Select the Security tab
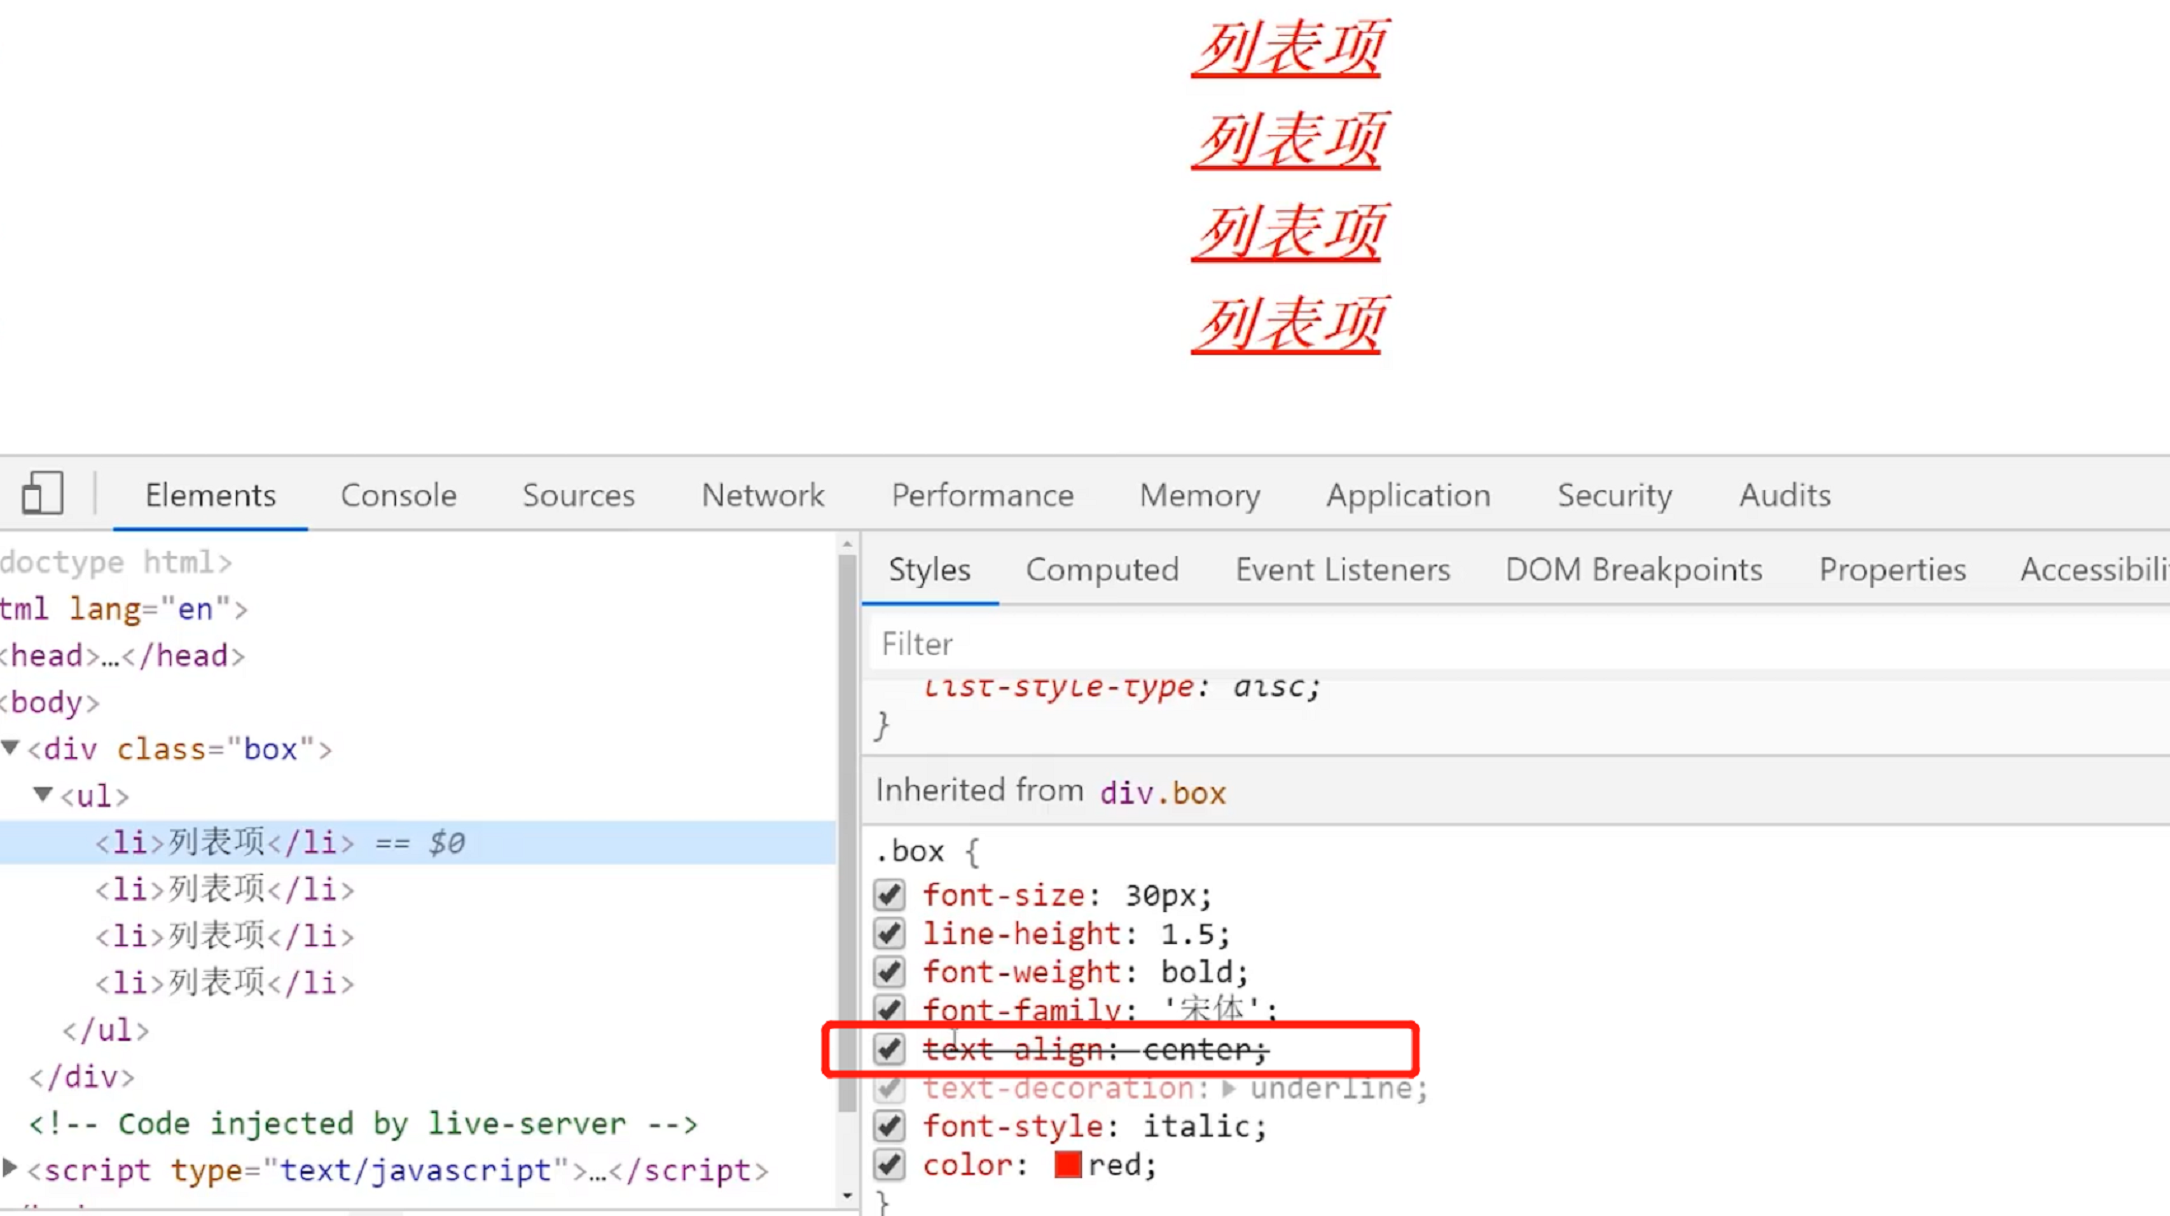Image resolution: width=2170 pixels, height=1216 pixels. [x=1614, y=495]
